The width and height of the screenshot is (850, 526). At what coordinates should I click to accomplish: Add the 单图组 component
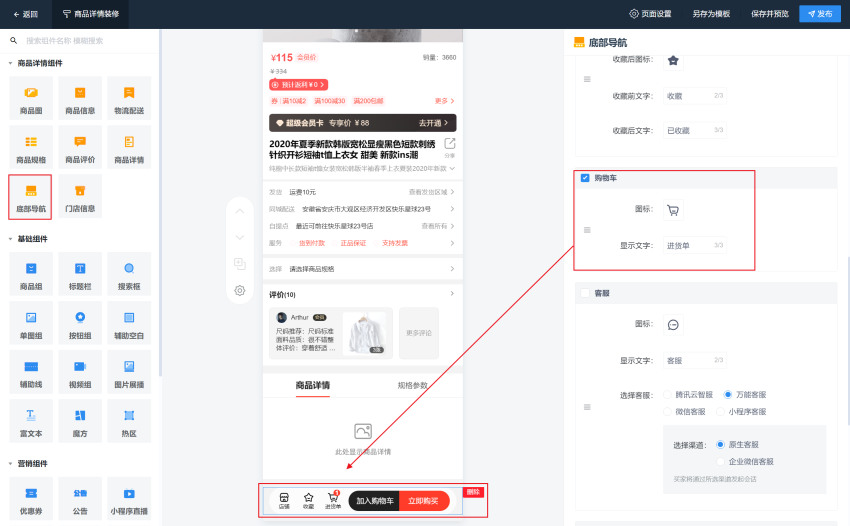[31, 323]
